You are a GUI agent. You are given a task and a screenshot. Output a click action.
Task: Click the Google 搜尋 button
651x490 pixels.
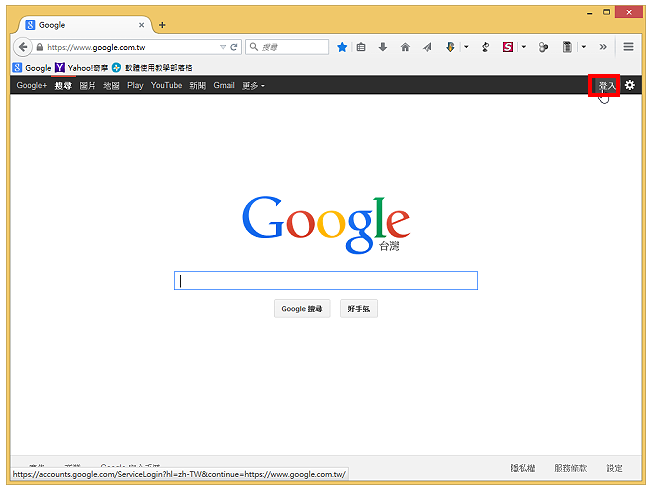click(302, 309)
